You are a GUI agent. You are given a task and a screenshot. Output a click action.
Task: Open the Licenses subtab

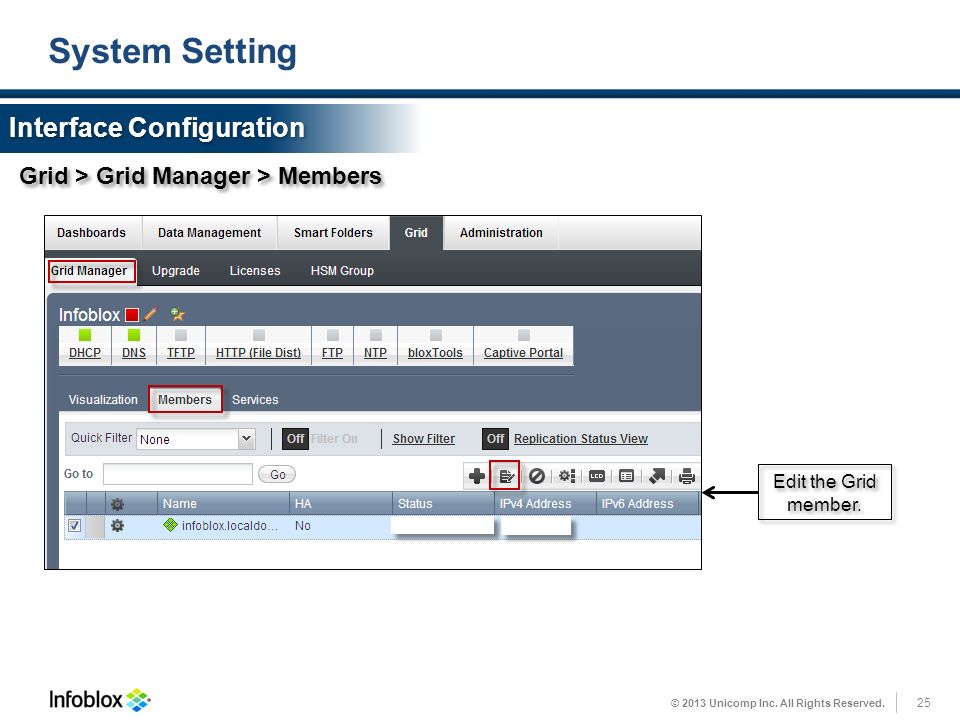click(x=255, y=271)
